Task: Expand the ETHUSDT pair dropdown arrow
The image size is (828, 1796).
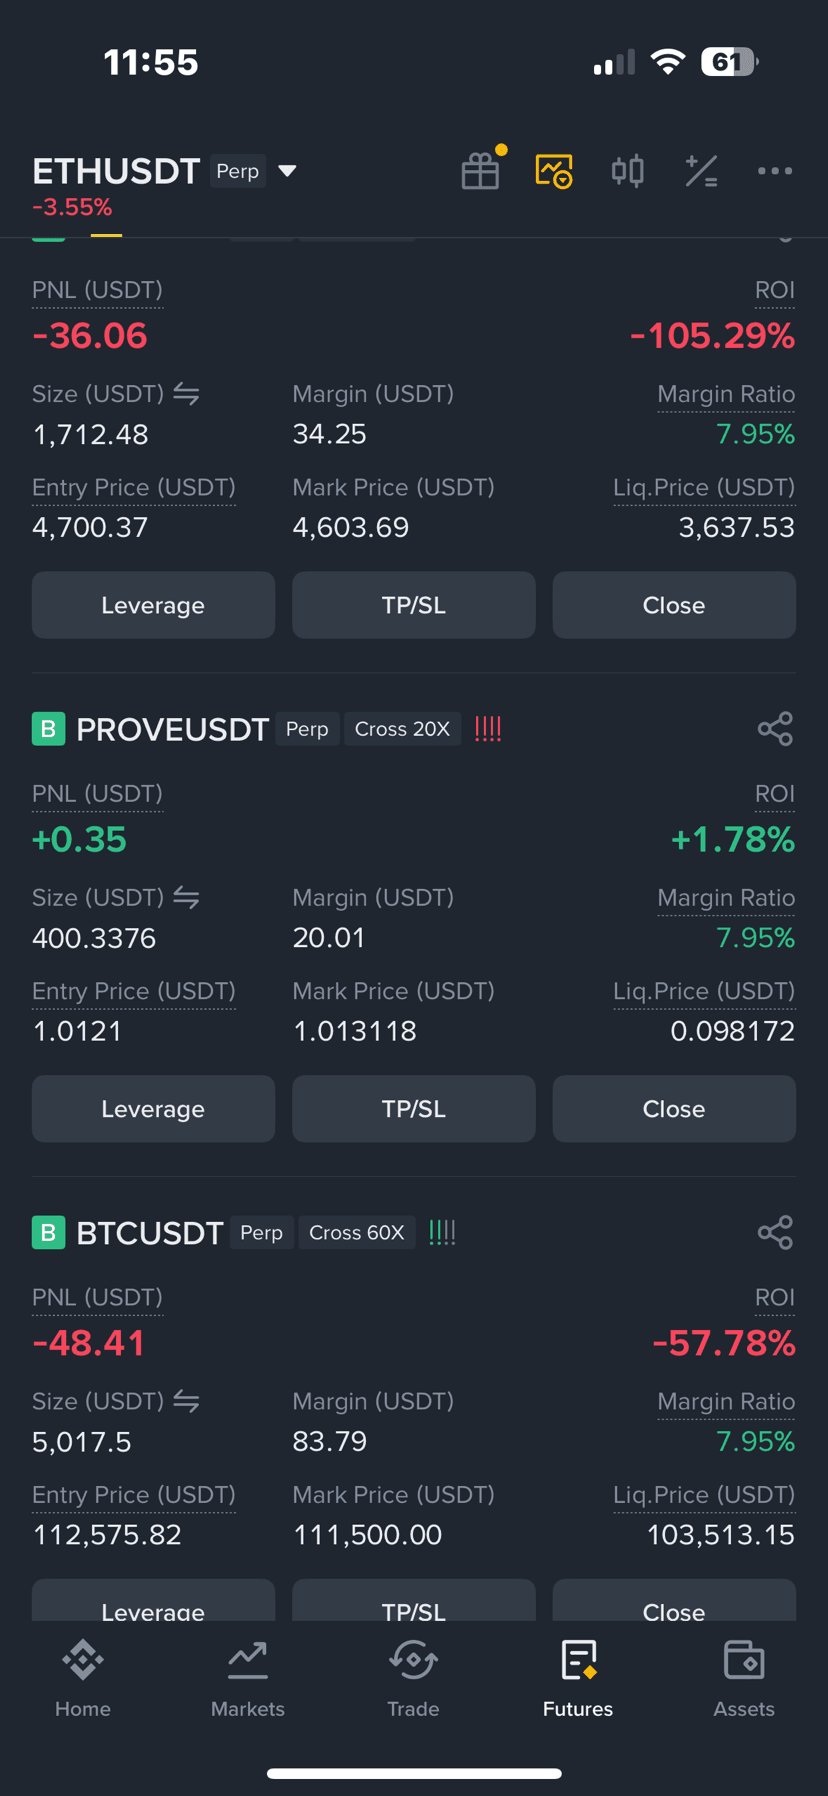Action: (x=287, y=171)
